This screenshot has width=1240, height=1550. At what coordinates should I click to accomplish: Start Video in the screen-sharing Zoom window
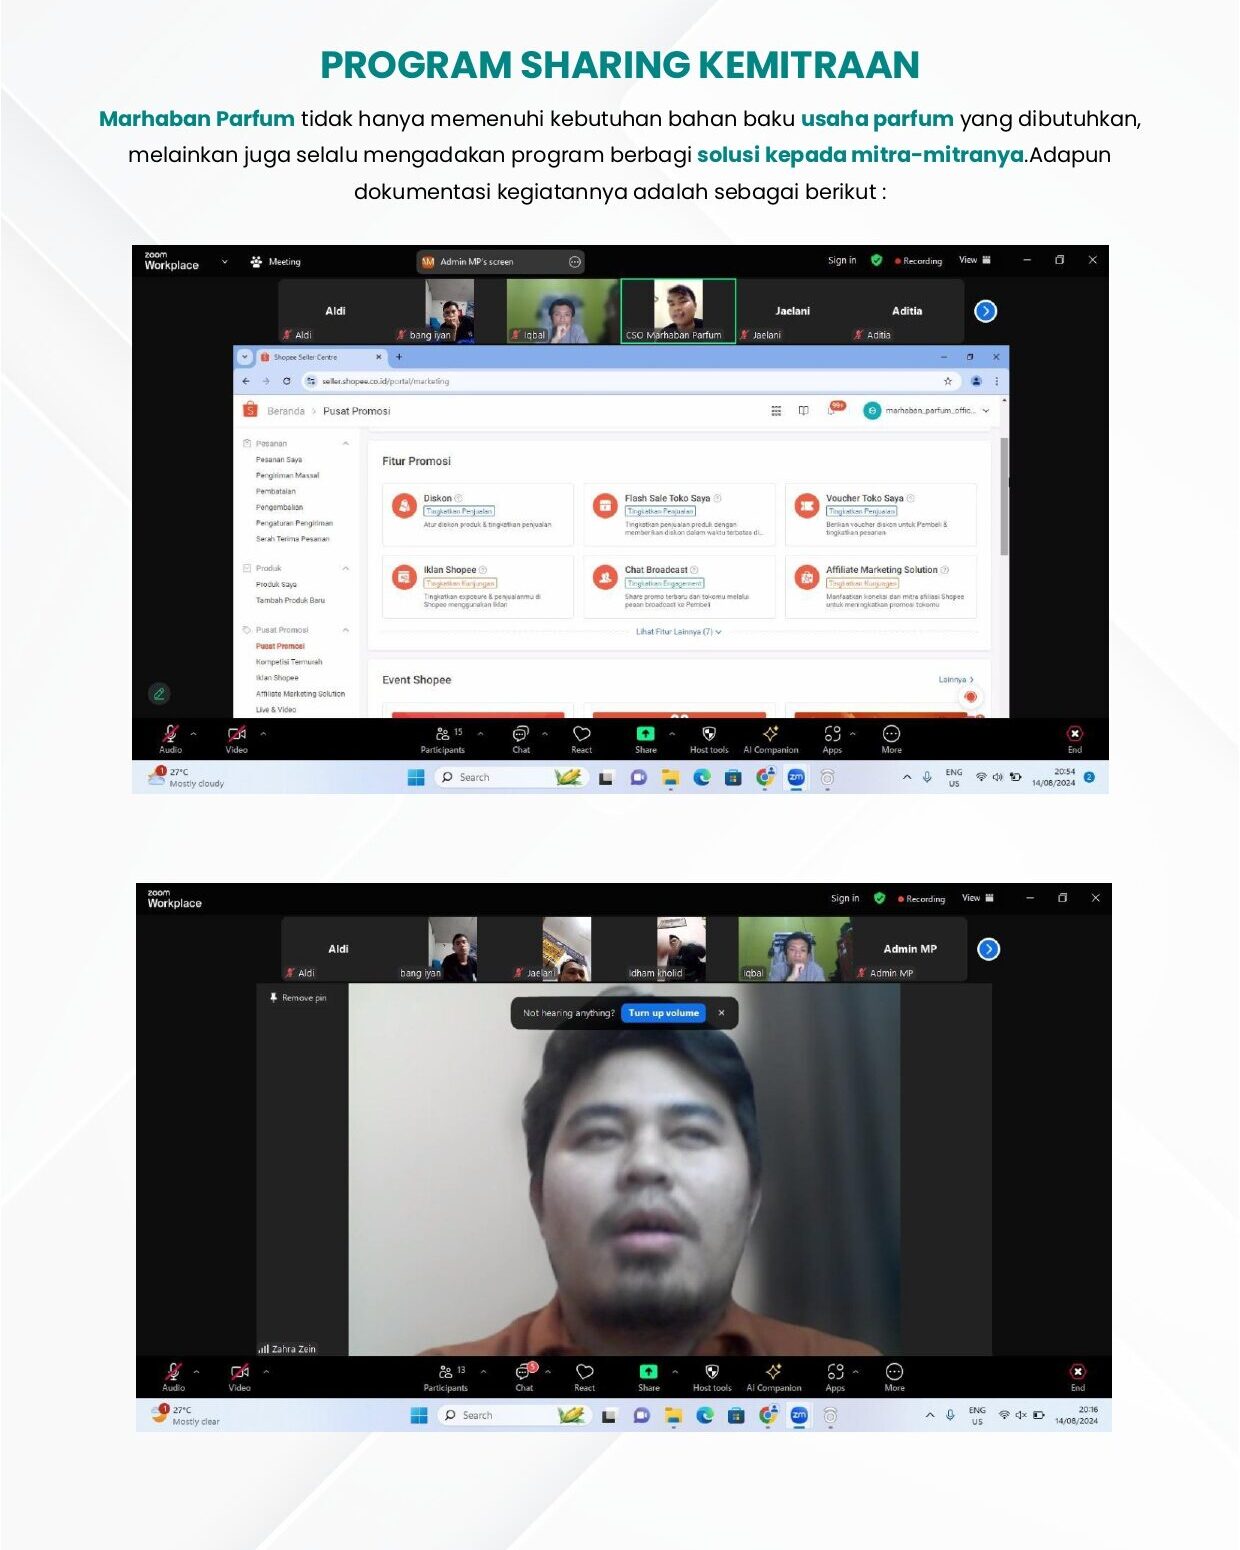237,736
